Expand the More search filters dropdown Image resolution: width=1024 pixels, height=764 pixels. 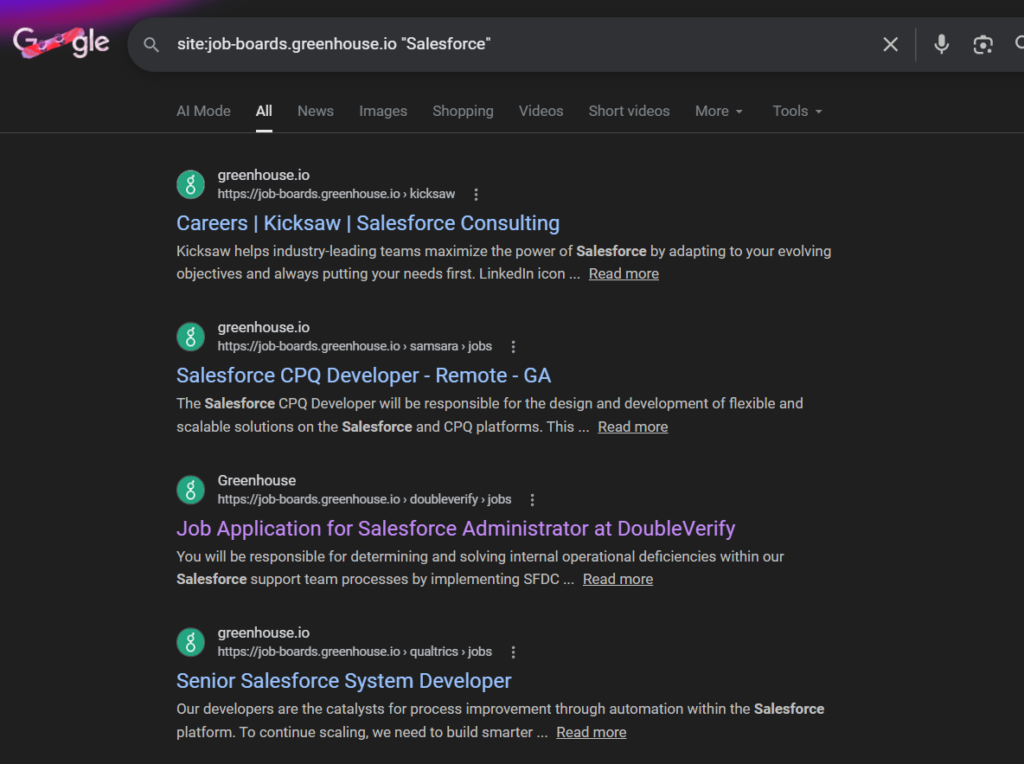tap(719, 111)
